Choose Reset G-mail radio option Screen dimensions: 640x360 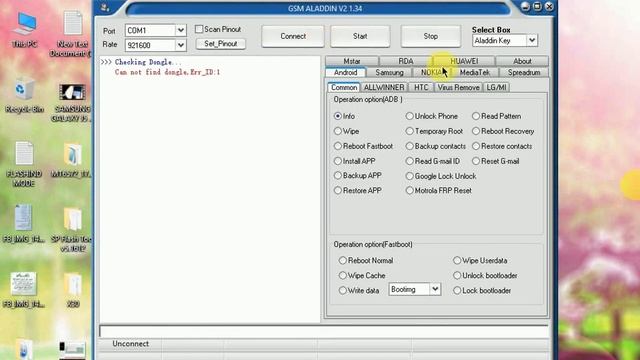(x=476, y=161)
